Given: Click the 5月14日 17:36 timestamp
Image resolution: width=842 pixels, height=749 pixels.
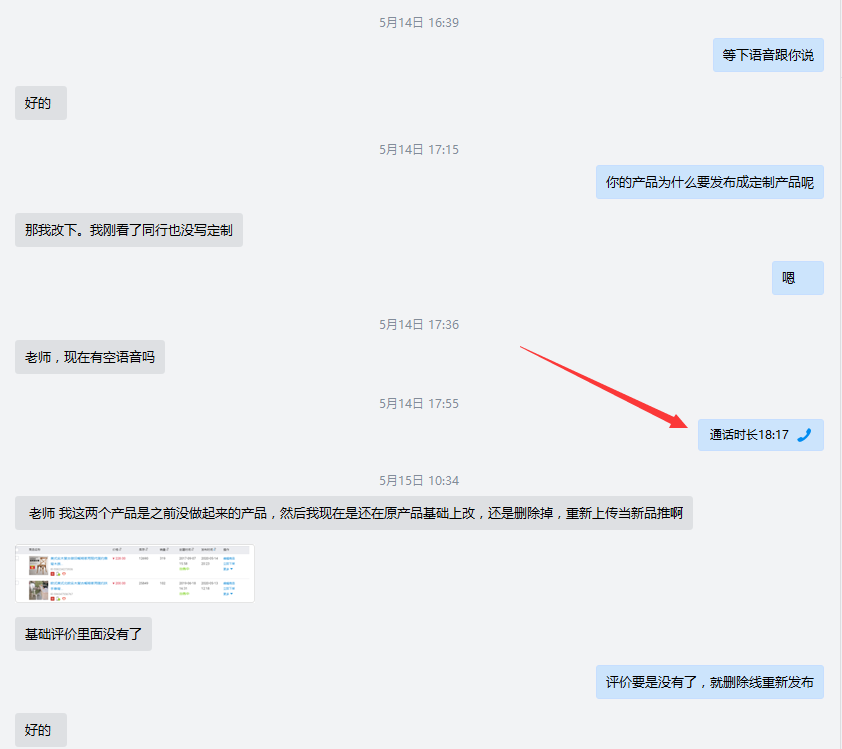Looking at the screenshot, I should click(419, 324).
